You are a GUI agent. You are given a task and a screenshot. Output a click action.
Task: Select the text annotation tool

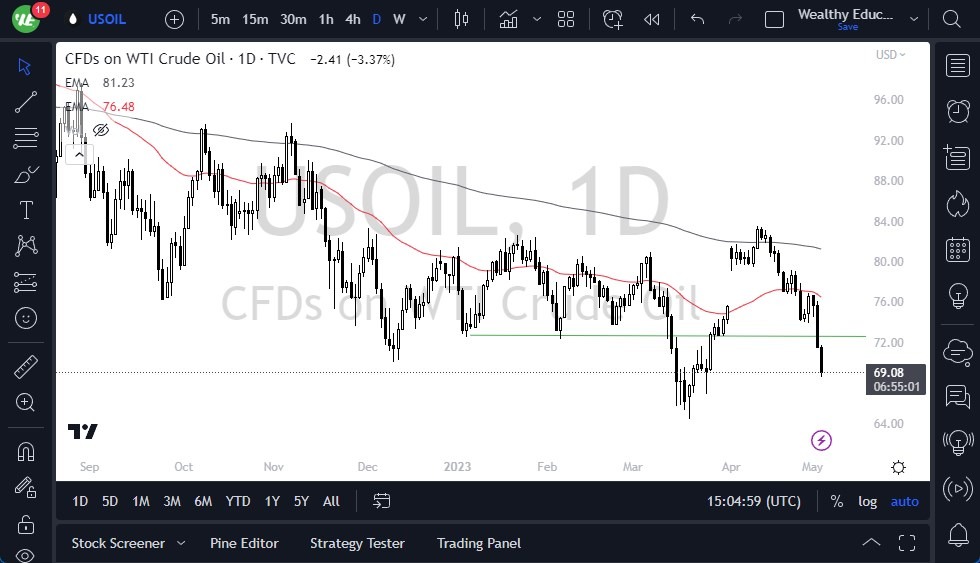tap(25, 210)
